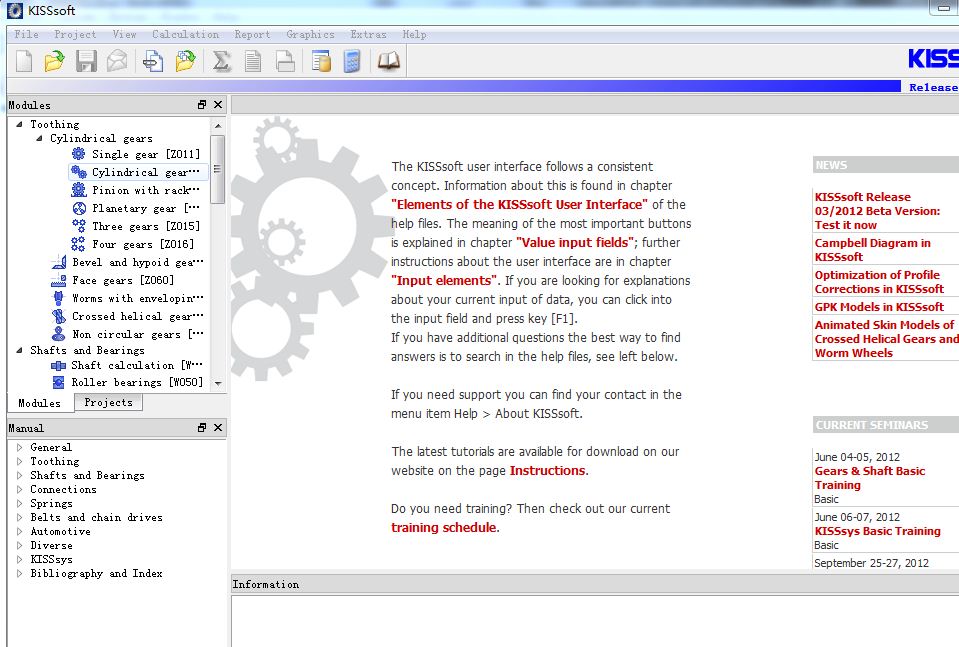
Task: Select Four gears [Z016] module
Action: (133, 245)
